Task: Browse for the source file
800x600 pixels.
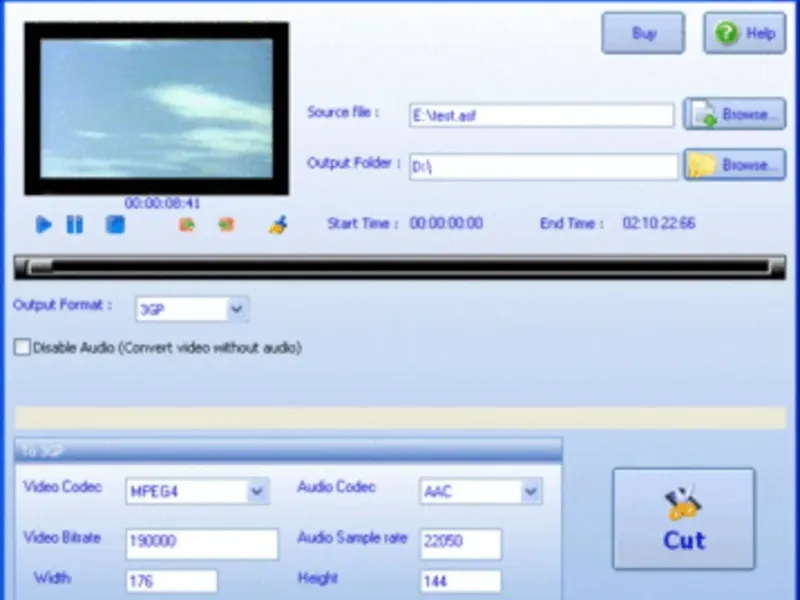Action: coord(735,114)
